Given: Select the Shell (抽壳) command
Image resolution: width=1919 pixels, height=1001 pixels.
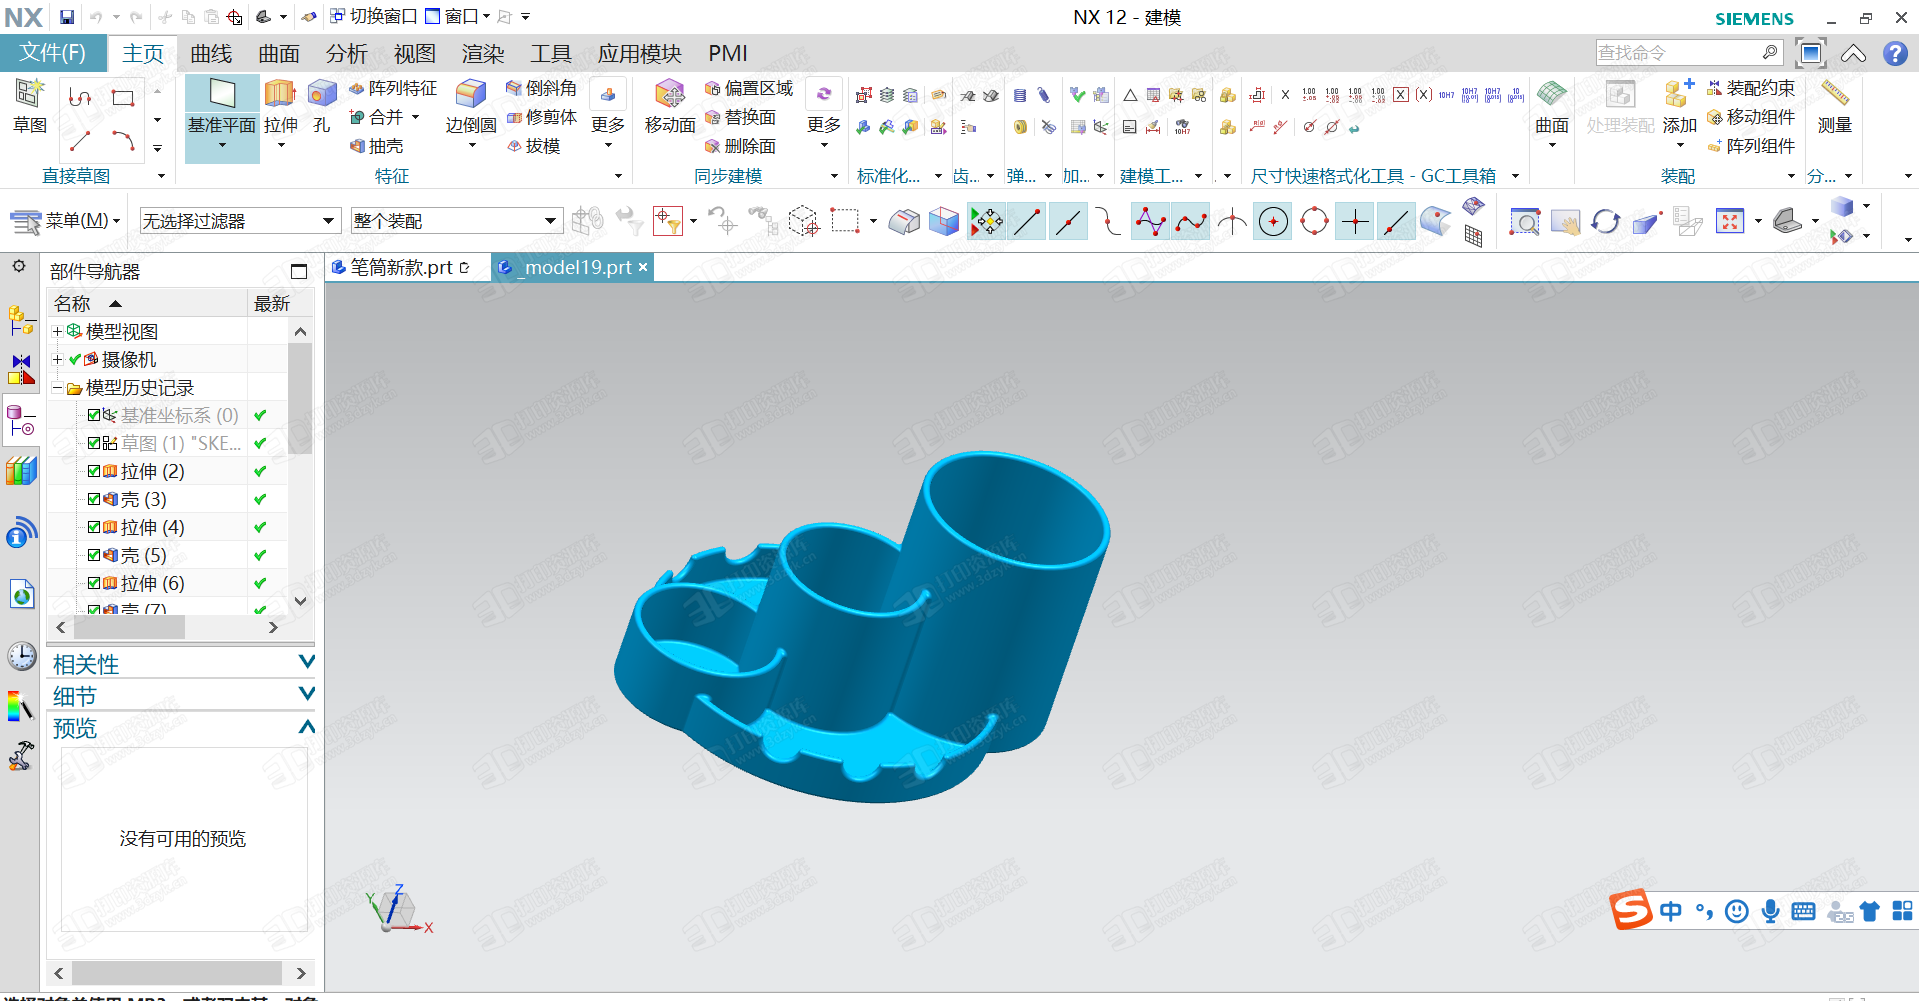Looking at the screenshot, I should tap(376, 146).
